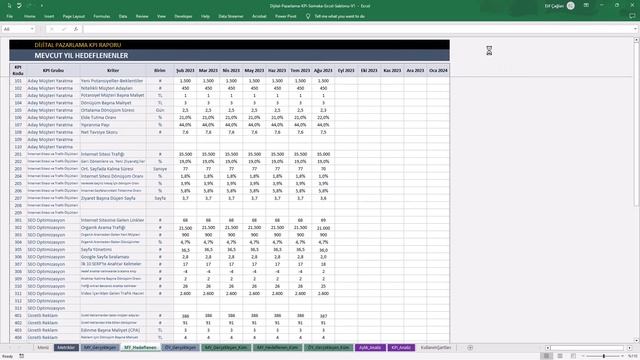Click vertical scrollbar down arrow
The height and width of the screenshot is (360, 640).
636,340
